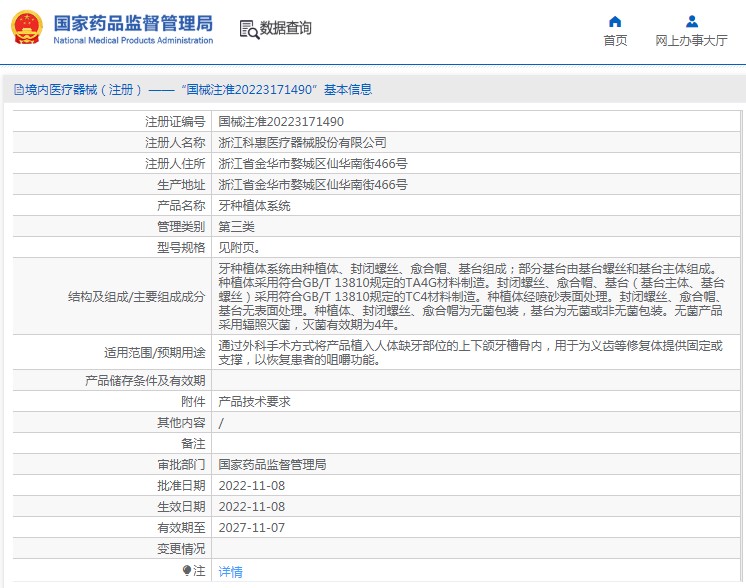This screenshot has height=588, width=746.
Task: Click 管理类别 row label
Action: click(181, 226)
